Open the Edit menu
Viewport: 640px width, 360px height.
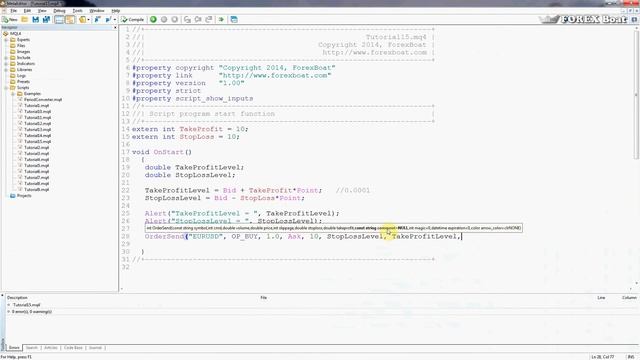[x=27, y=11]
